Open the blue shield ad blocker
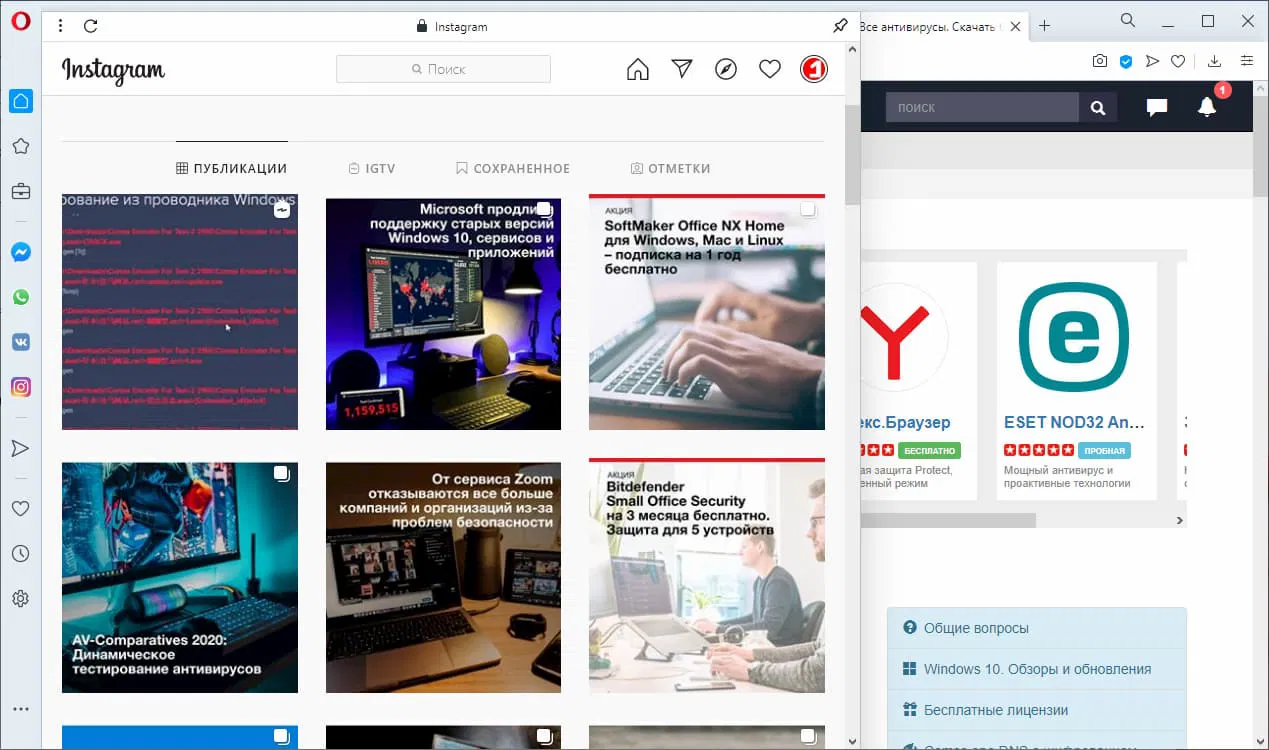The image size is (1269, 750). coord(1126,61)
